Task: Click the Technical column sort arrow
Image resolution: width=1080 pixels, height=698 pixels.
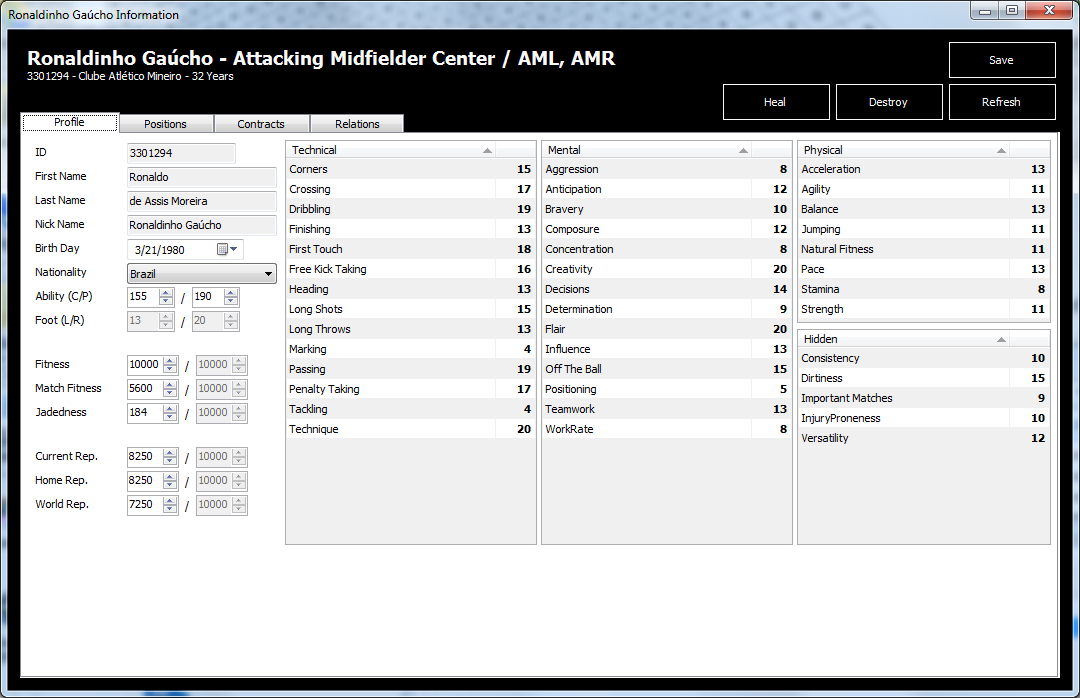Action: click(x=487, y=150)
